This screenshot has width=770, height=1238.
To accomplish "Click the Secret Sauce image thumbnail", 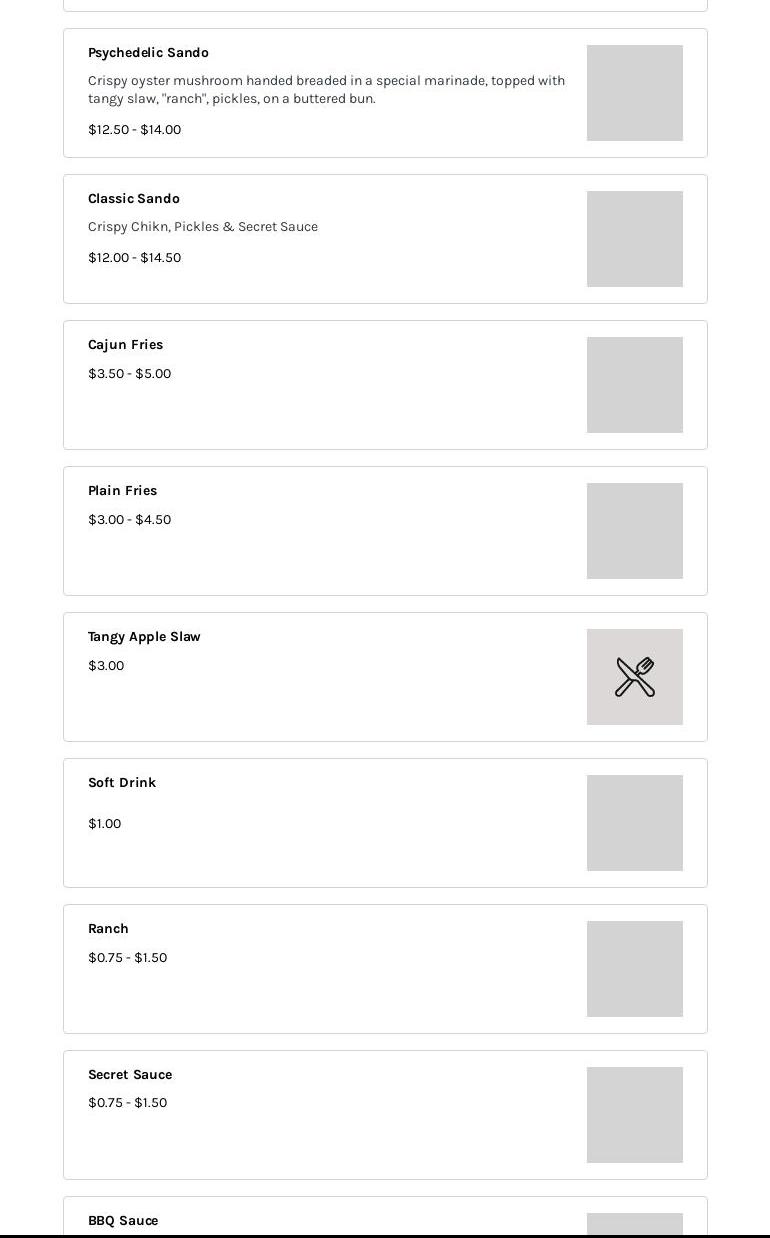I will tap(635, 1115).
